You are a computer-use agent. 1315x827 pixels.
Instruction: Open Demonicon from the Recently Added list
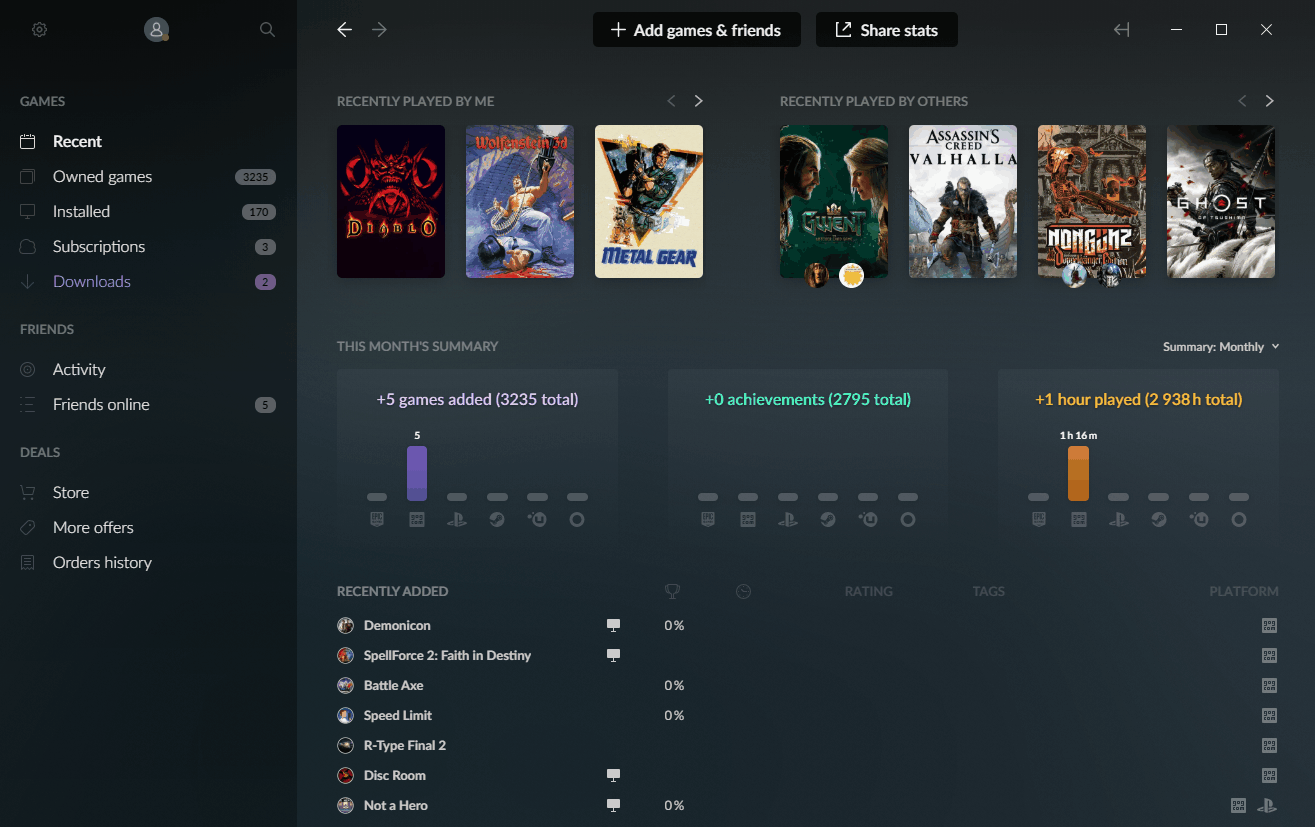coord(397,625)
